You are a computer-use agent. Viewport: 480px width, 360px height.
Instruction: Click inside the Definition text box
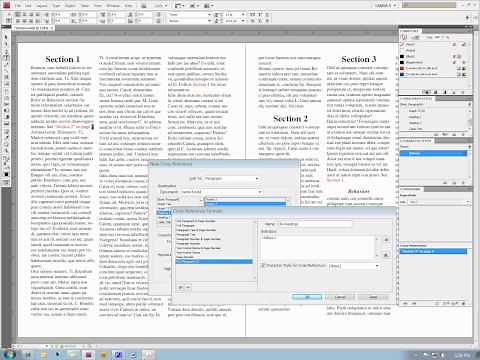point(319,247)
